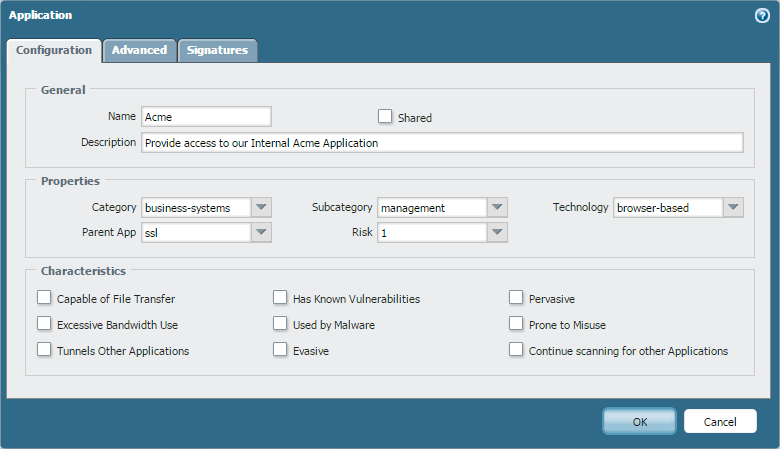Open the Signatures tab

(x=218, y=50)
